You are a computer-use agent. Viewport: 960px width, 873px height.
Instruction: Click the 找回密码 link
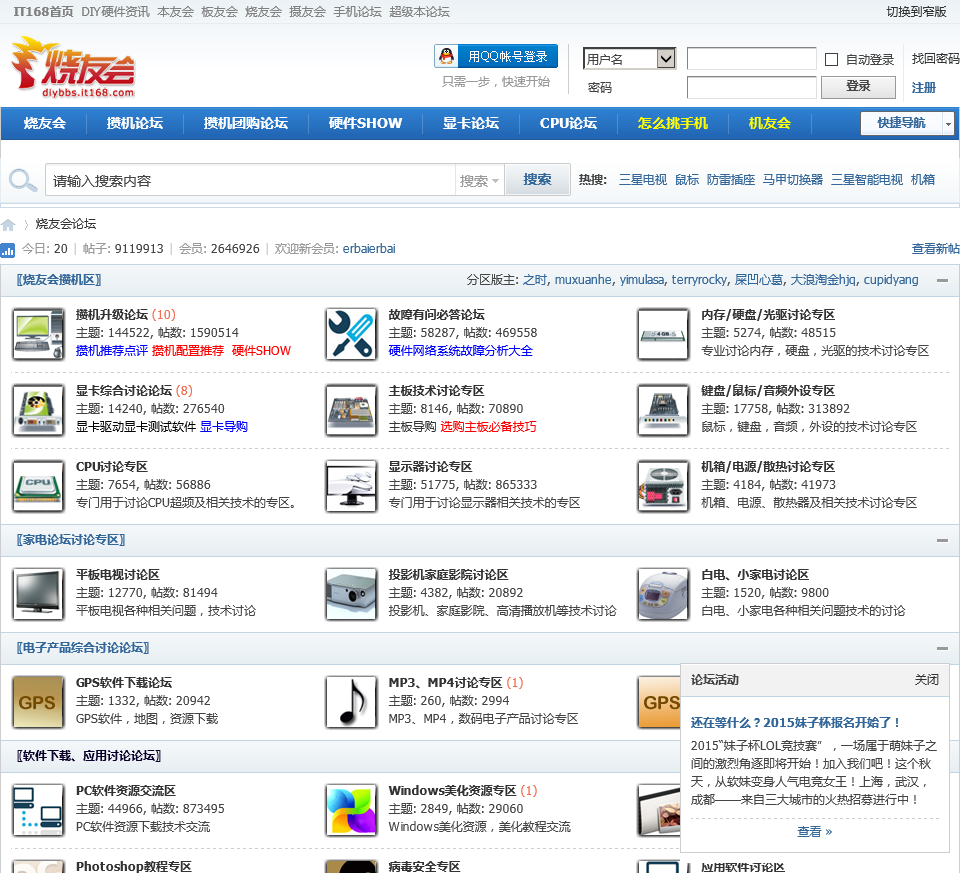936,59
